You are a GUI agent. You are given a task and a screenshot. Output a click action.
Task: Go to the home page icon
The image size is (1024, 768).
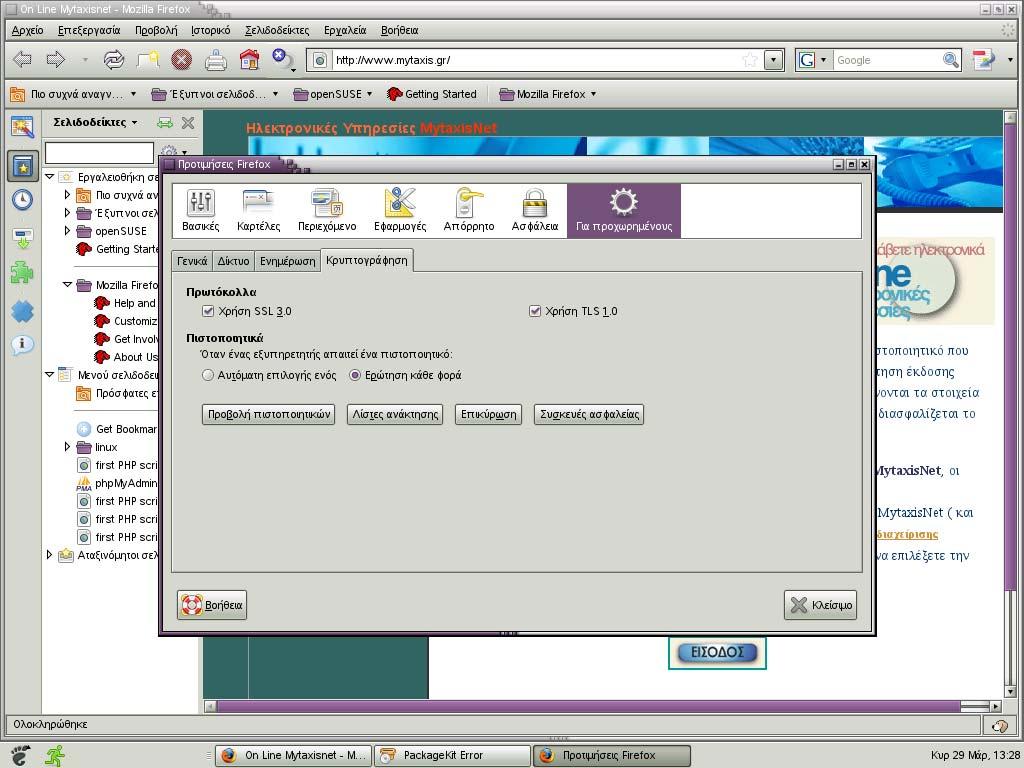click(x=249, y=60)
